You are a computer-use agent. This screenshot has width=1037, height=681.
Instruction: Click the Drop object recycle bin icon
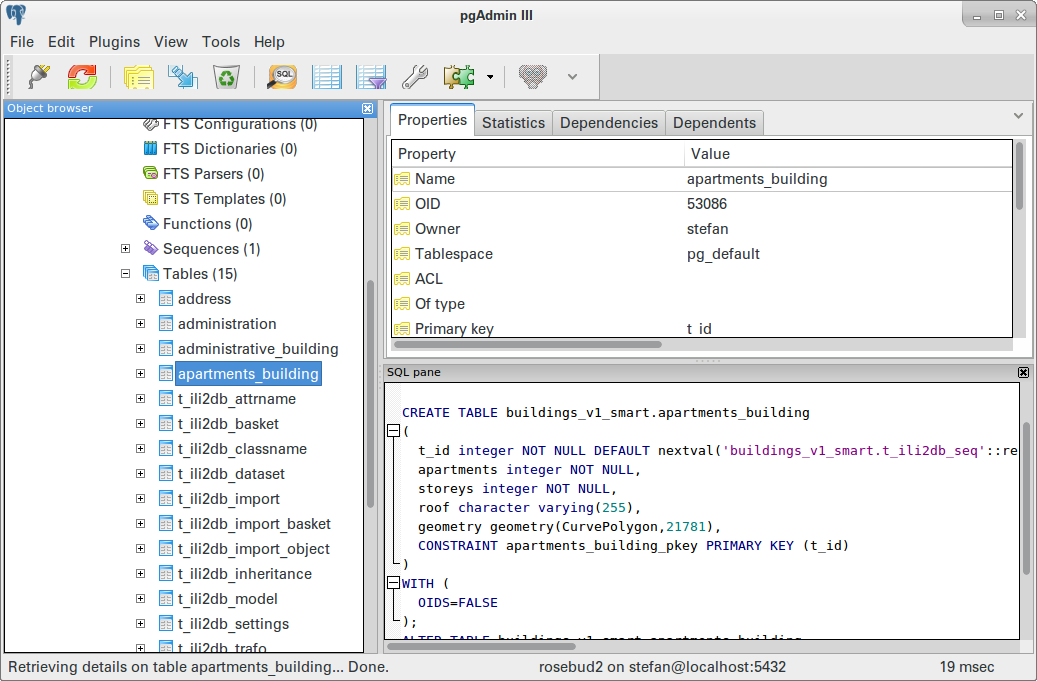tap(226, 77)
